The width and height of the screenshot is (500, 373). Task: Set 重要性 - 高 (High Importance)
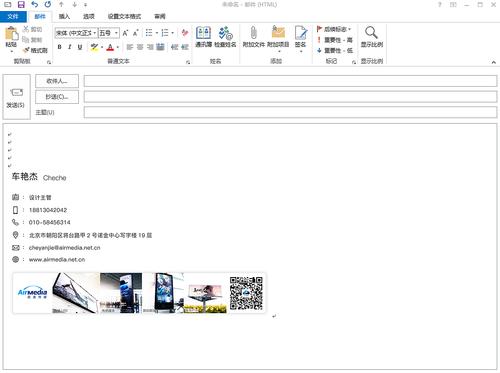point(334,40)
